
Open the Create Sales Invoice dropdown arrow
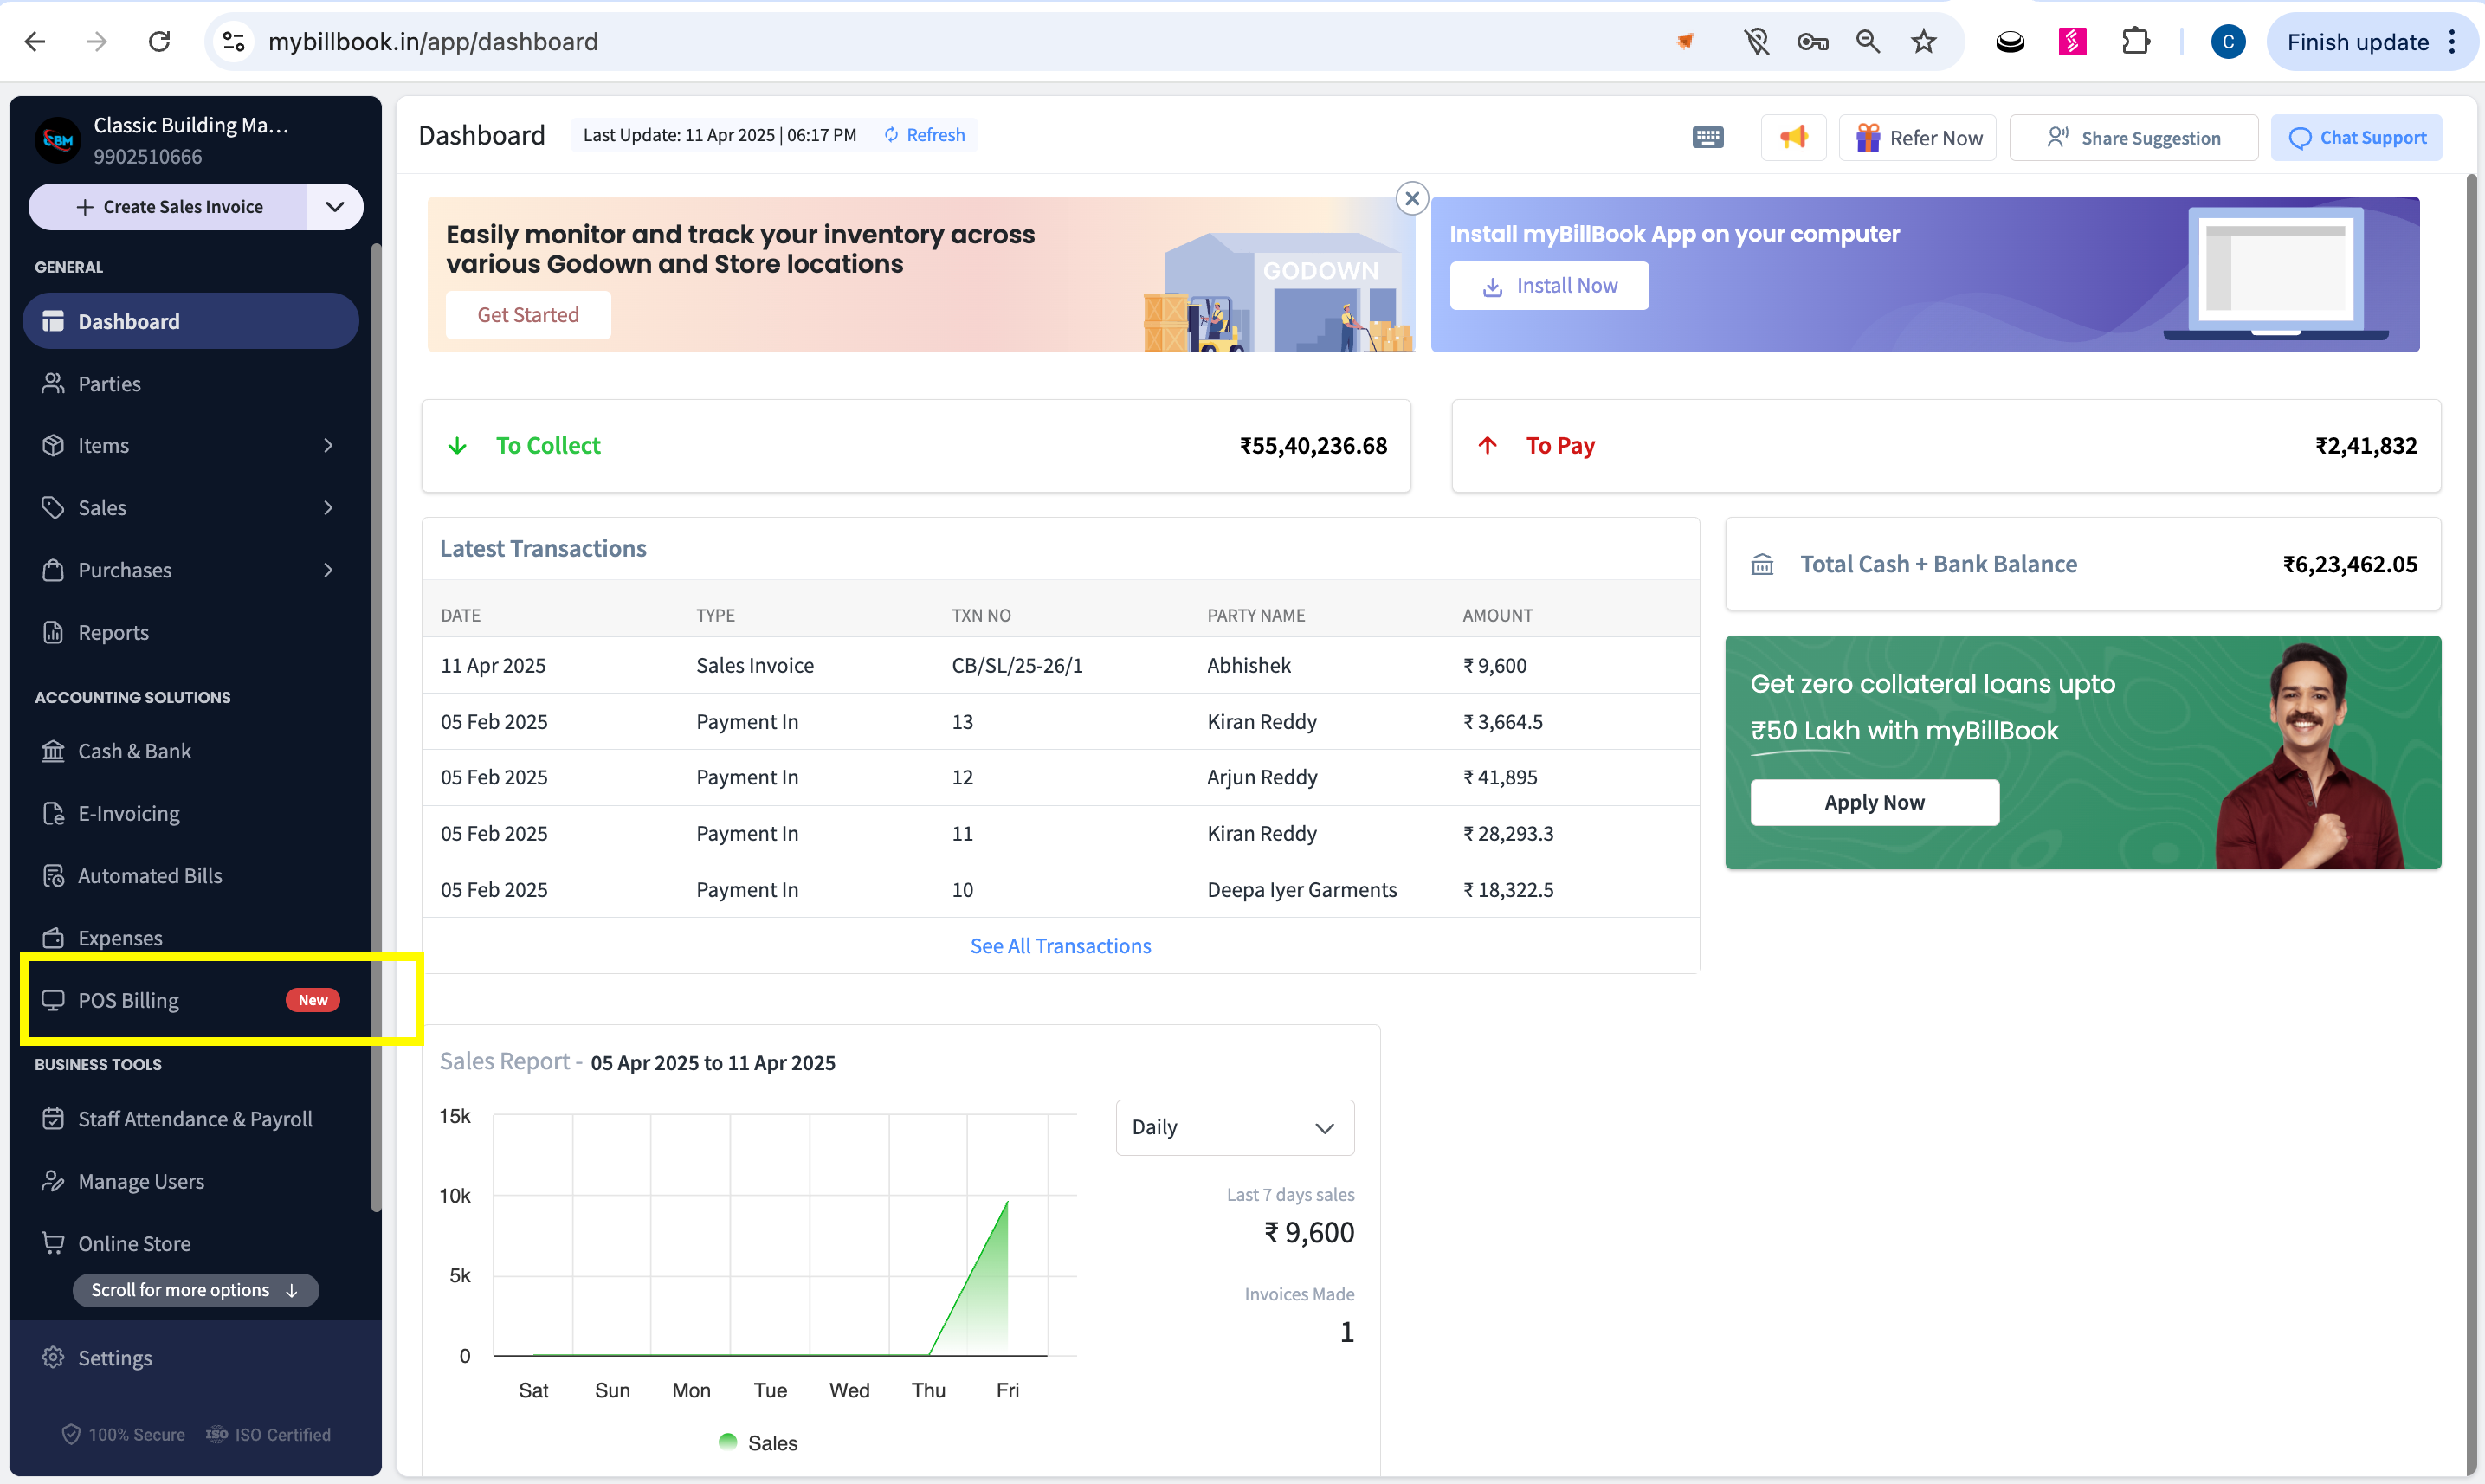pos(335,207)
